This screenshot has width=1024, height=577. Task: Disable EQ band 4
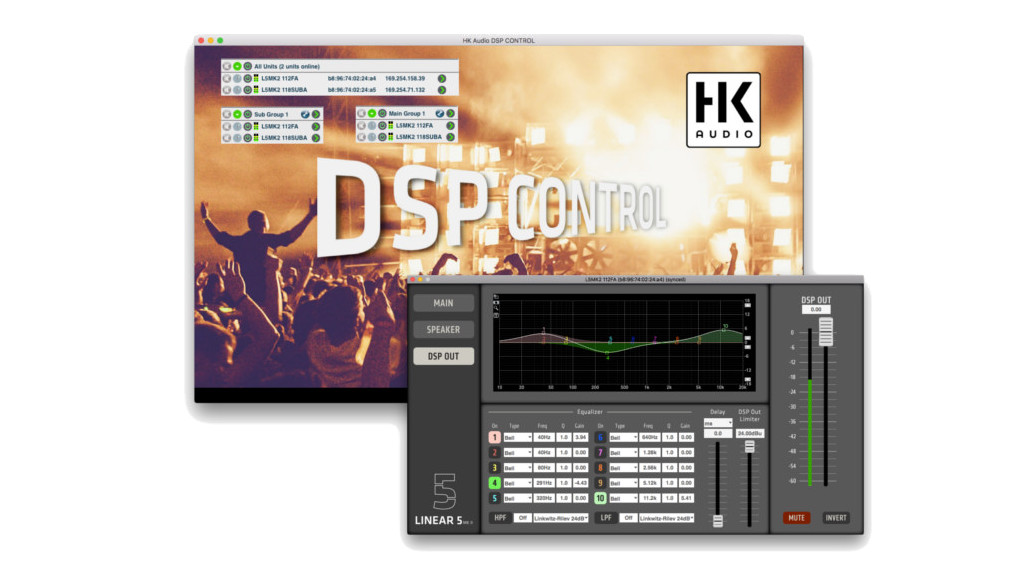494,483
